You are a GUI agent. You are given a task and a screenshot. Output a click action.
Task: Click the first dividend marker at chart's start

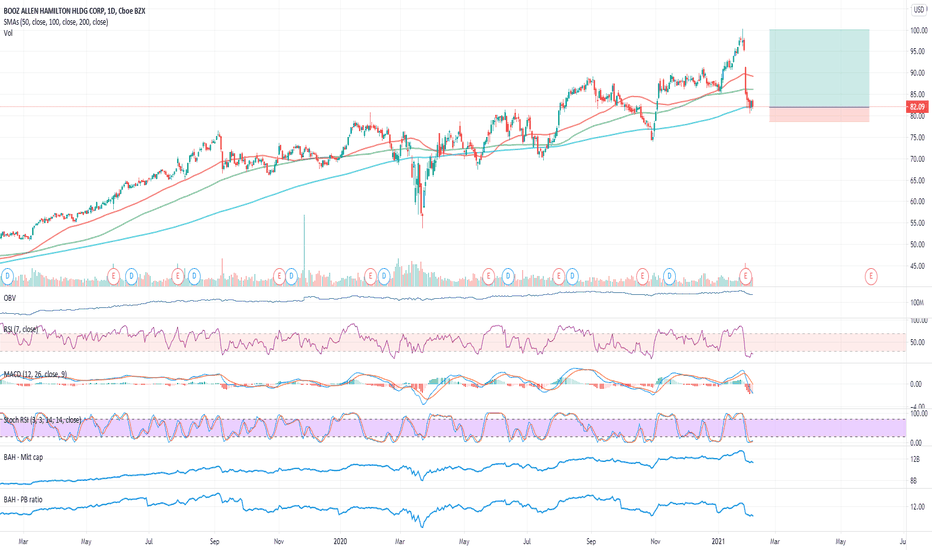click(7, 276)
